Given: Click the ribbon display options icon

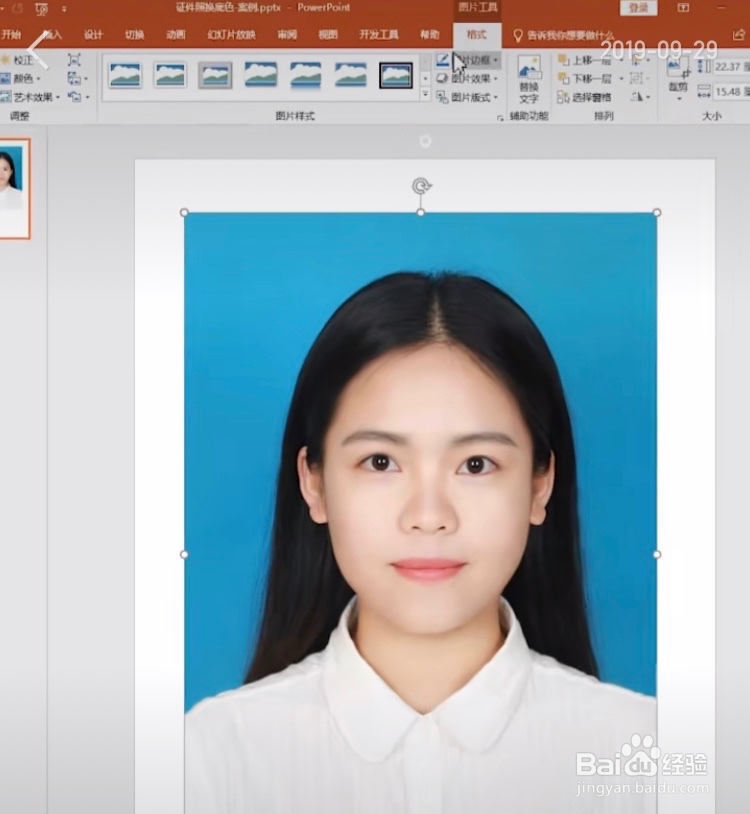Looking at the screenshot, I should 684,8.
